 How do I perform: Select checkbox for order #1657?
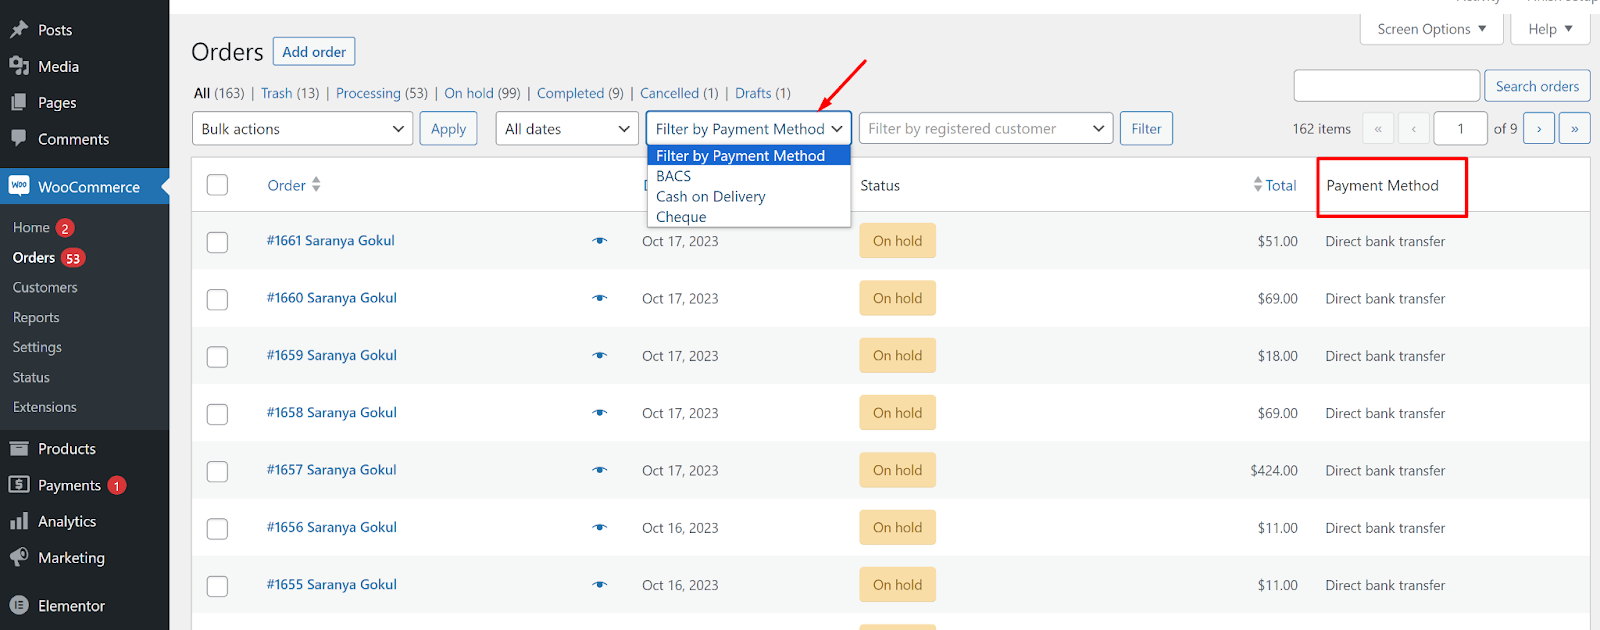point(217,471)
